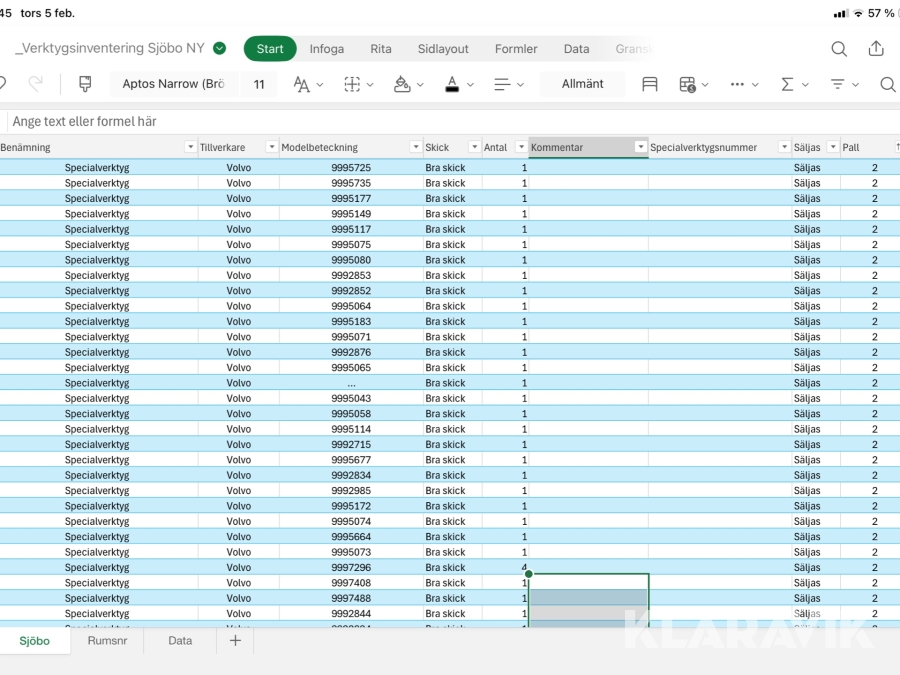900x675 pixels.
Task: Open the search magnifier in title bar
Action: pos(839,48)
